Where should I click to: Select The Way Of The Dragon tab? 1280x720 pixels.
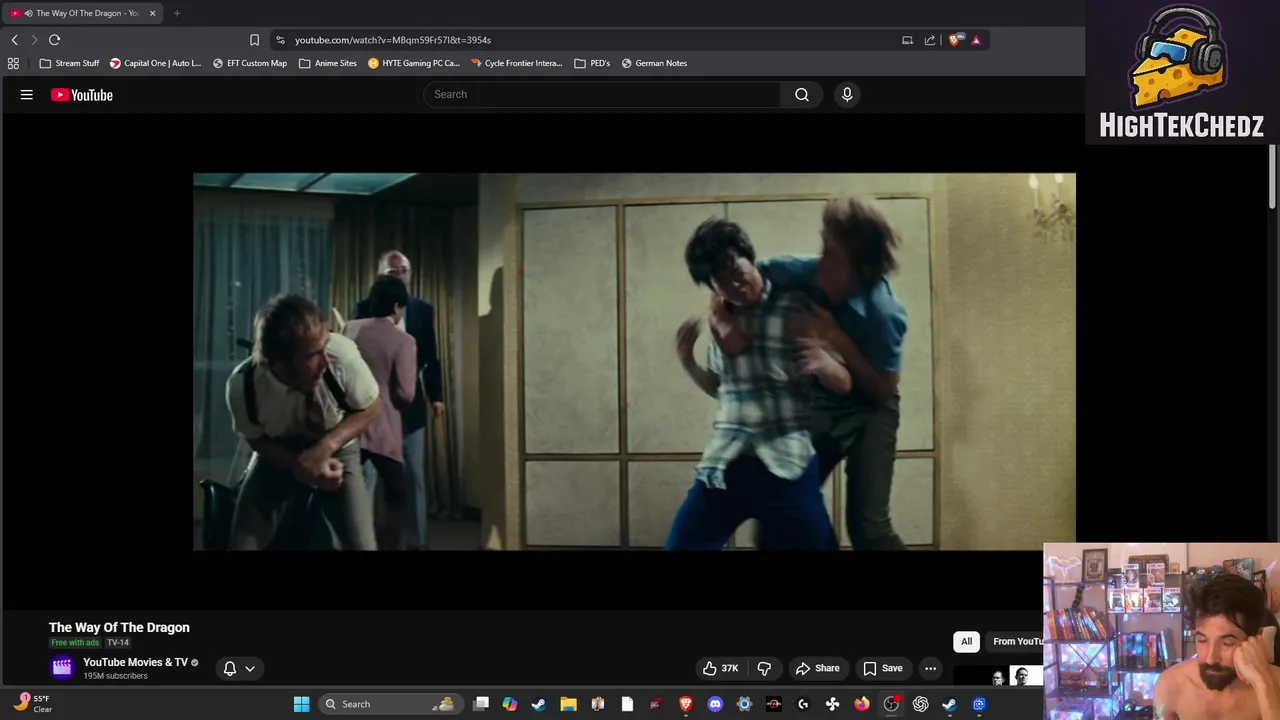click(x=83, y=13)
